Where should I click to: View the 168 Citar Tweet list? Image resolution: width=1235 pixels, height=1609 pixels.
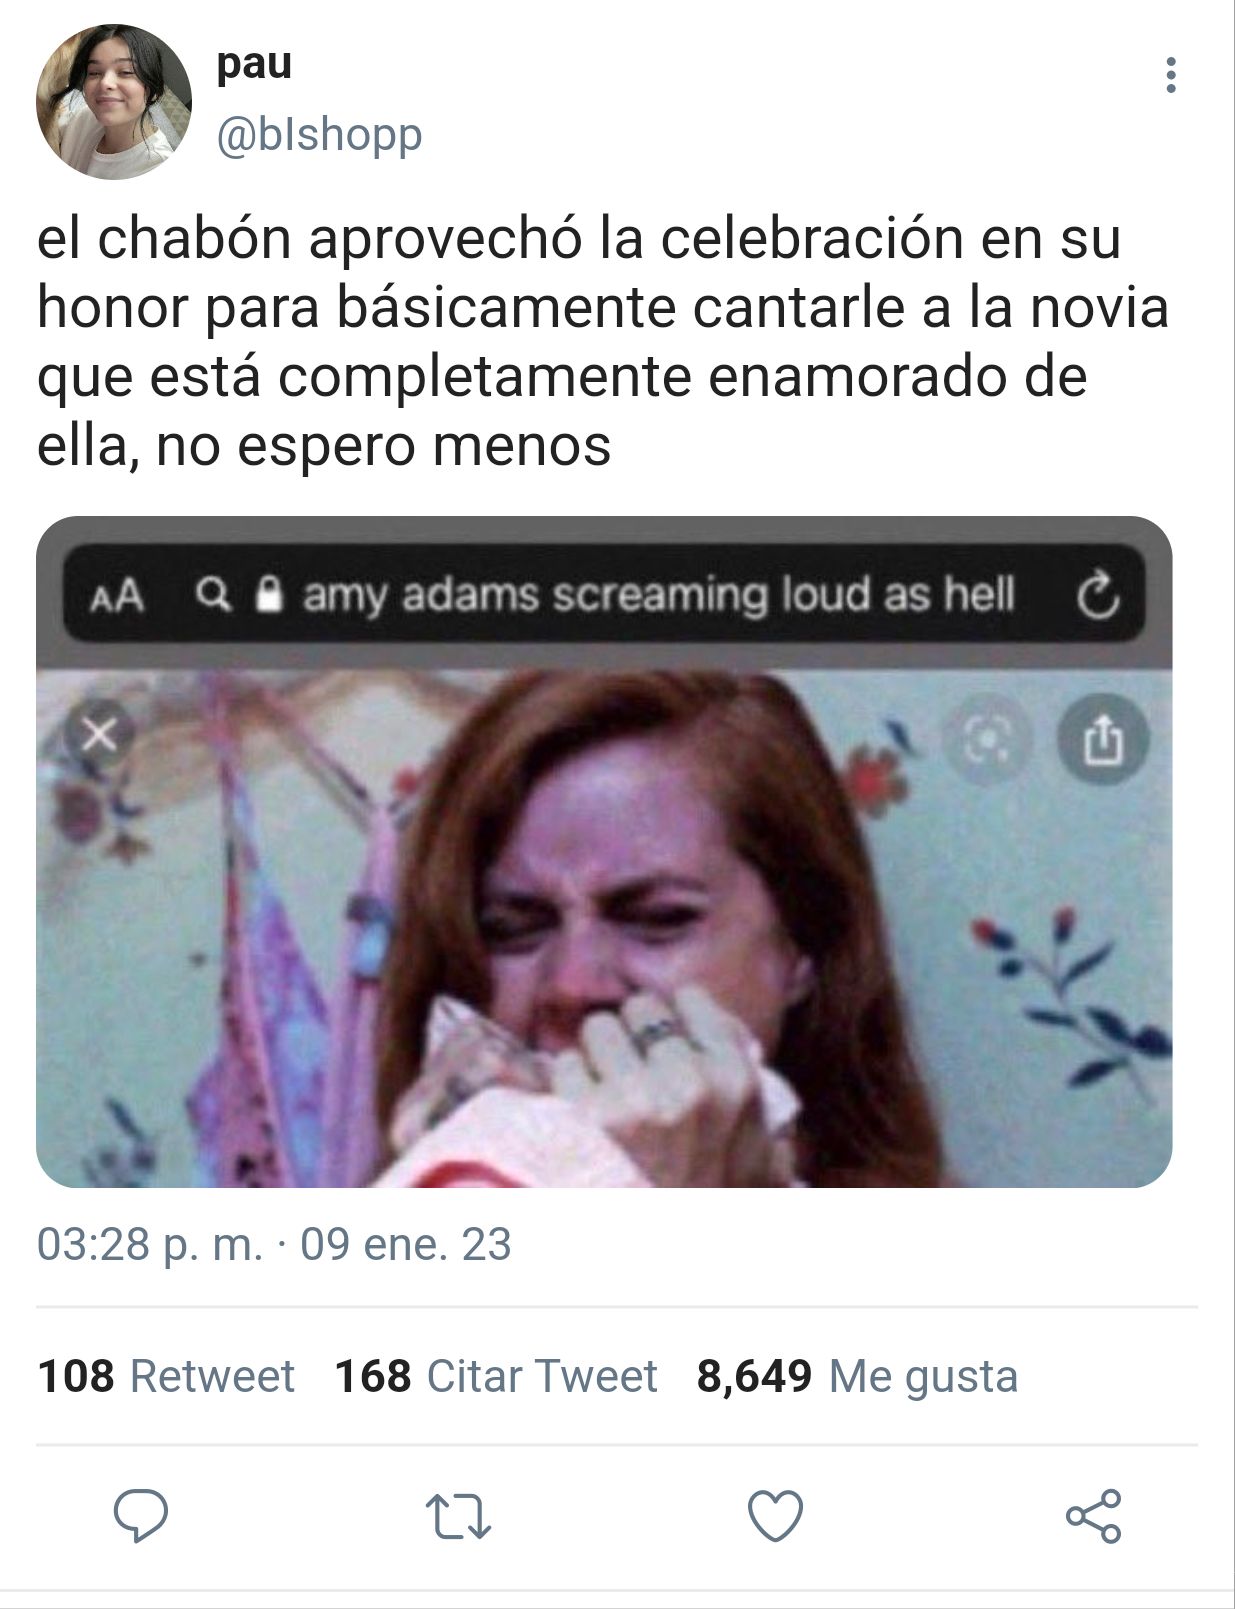point(496,1376)
